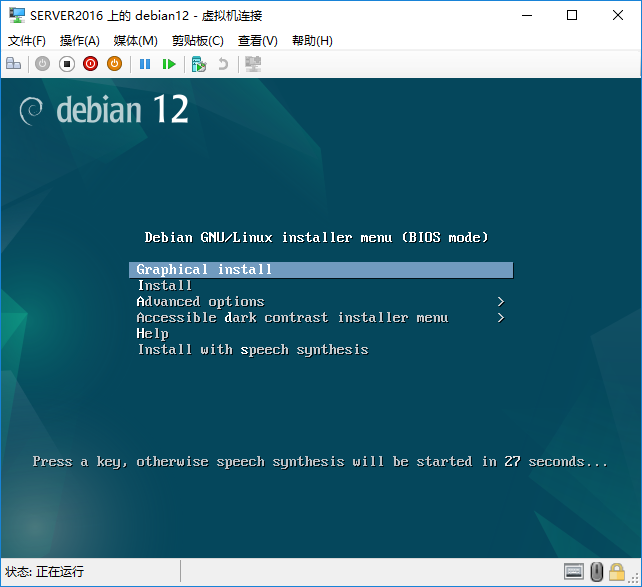Save VM state with the orange icon
Viewport: 642px width, 587px height.
point(114,64)
